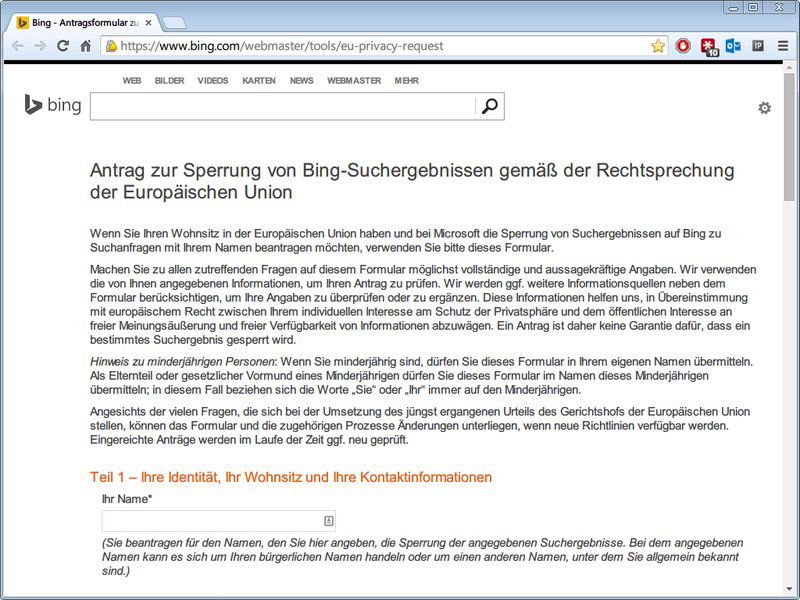Bookmark the page with the star icon
The width and height of the screenshot is (800, 600).
pyautogui.click(x=658, y=46)
